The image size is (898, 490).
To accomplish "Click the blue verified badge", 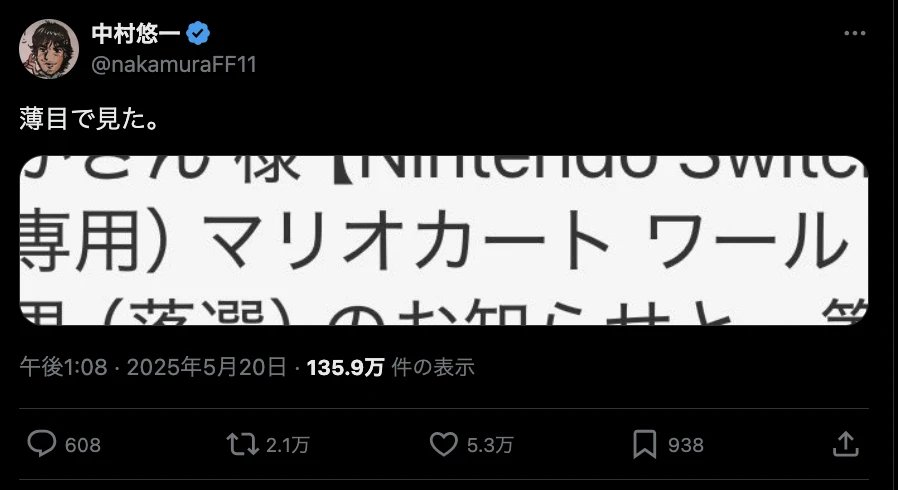I will (198, 34).
